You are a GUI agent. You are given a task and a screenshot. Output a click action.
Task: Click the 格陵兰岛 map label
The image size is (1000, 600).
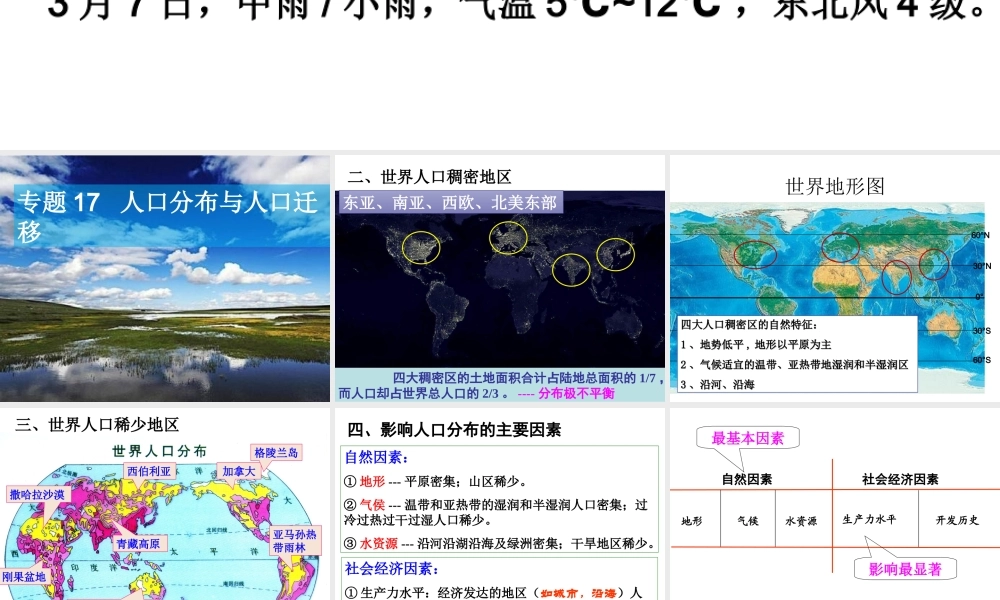276,452
